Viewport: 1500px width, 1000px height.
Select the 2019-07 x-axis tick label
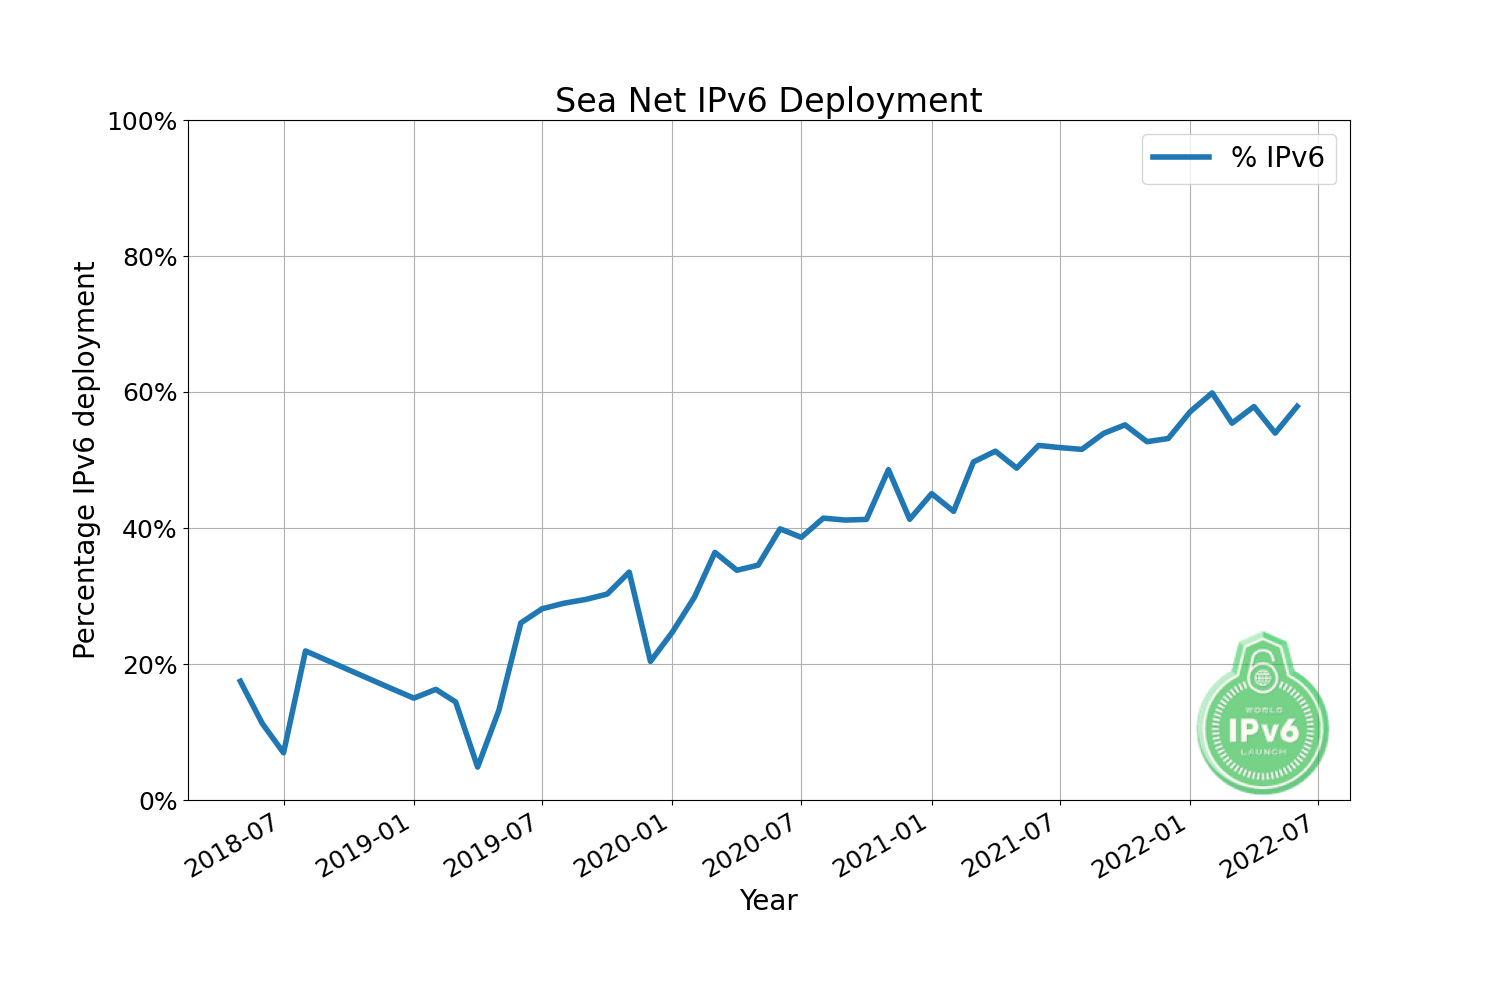coord(495,847)
